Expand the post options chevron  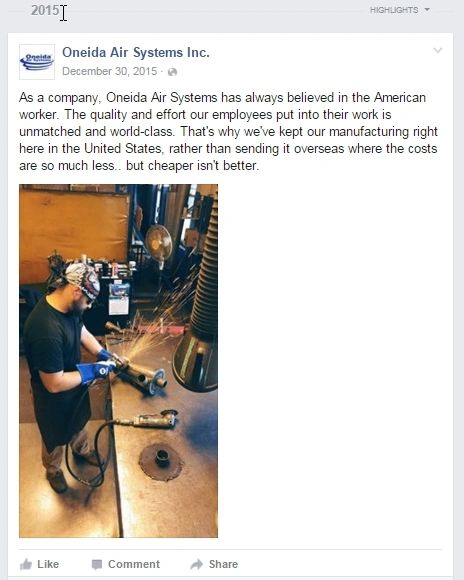438,50
